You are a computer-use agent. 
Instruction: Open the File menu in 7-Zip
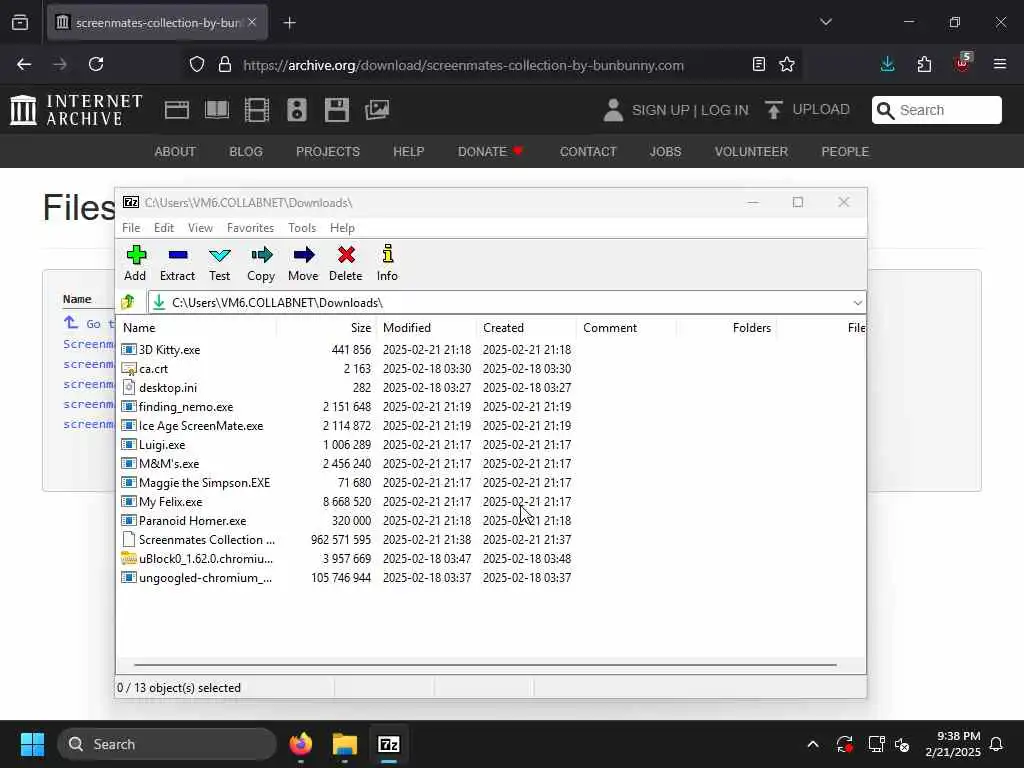pyautogui.click(x=131, y=228)
